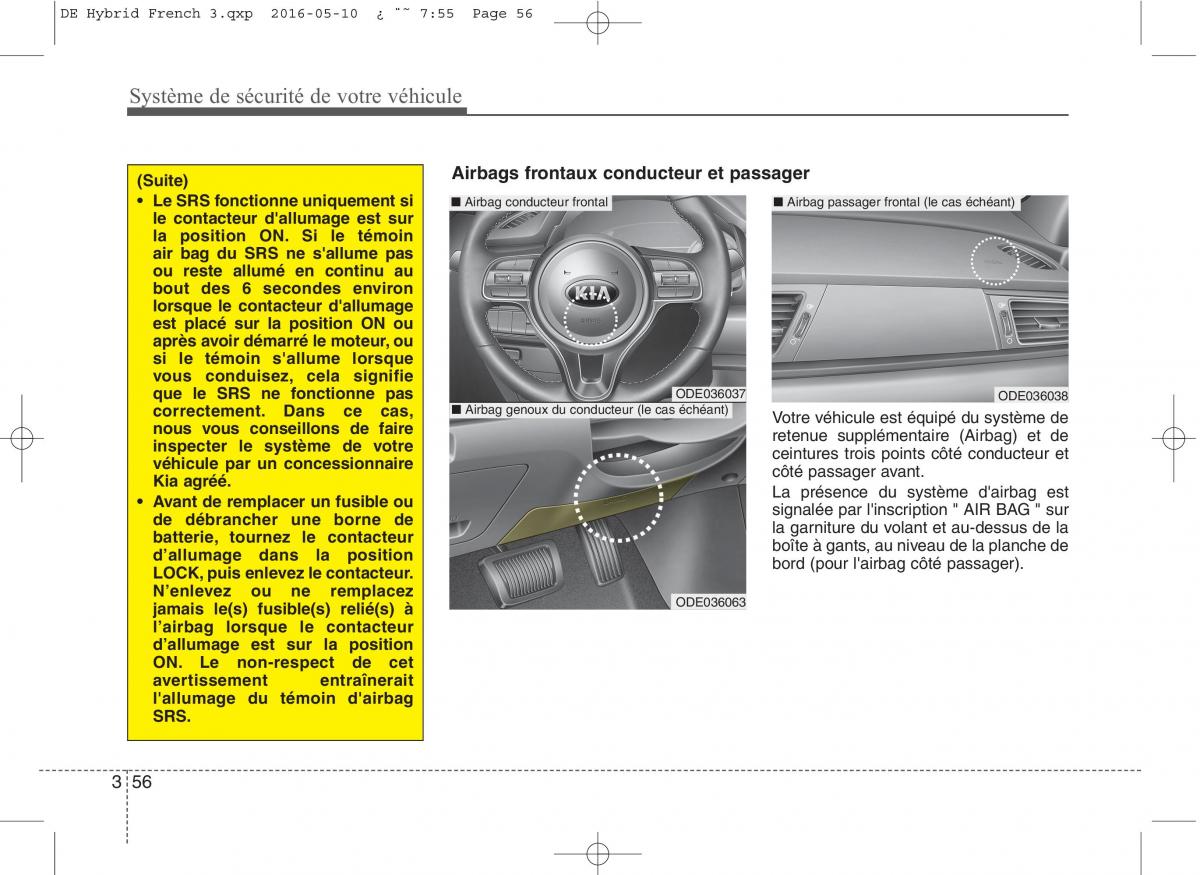
Task: Click the image code ODE036038
Action: click(x=1033, y=395)
